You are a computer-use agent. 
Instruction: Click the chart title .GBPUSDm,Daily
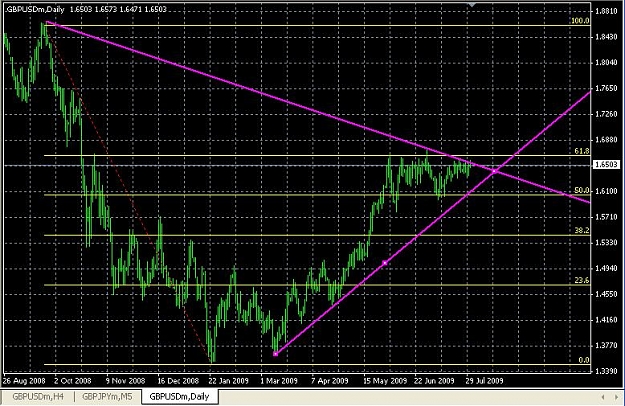coord(35,9)
